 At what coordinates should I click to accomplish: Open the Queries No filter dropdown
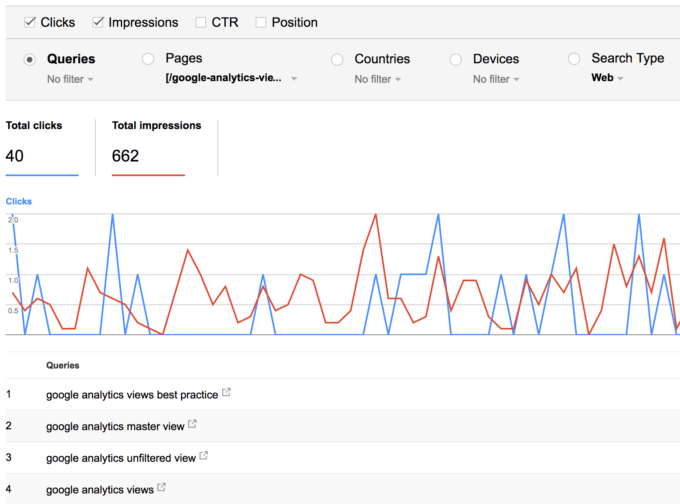[70, 79]
